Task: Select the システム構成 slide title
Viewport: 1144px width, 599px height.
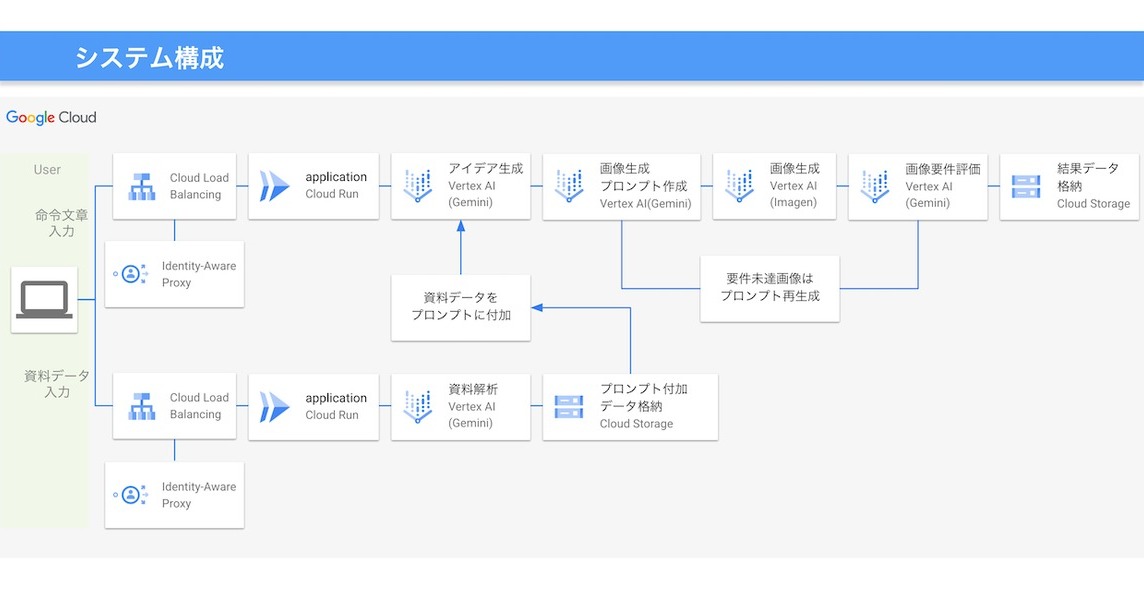Action: (x=149, y=57)
